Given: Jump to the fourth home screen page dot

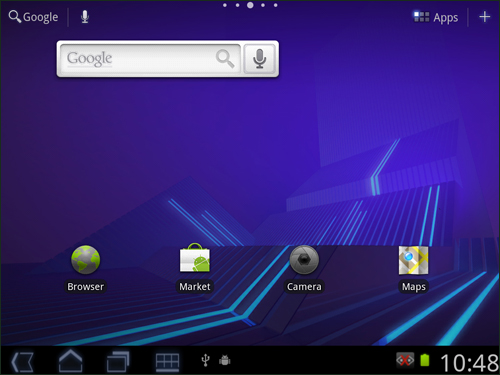Looking at the screenshot, I should pos(263,5).
